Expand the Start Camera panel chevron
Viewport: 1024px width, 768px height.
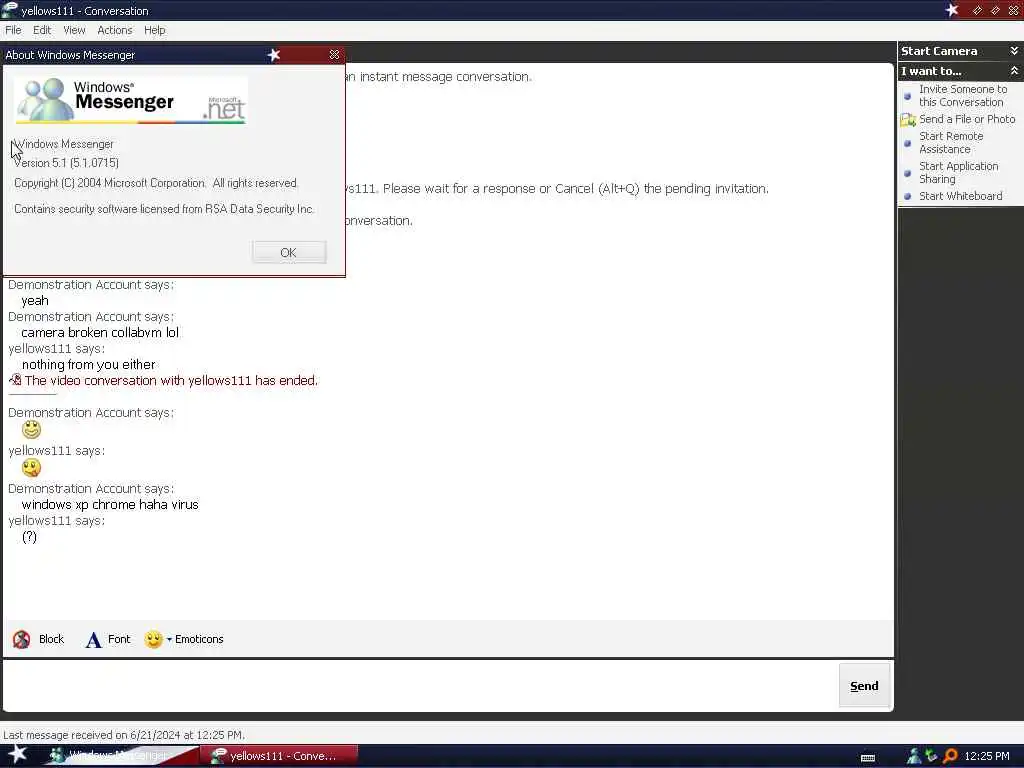[x=1014, y=50]
